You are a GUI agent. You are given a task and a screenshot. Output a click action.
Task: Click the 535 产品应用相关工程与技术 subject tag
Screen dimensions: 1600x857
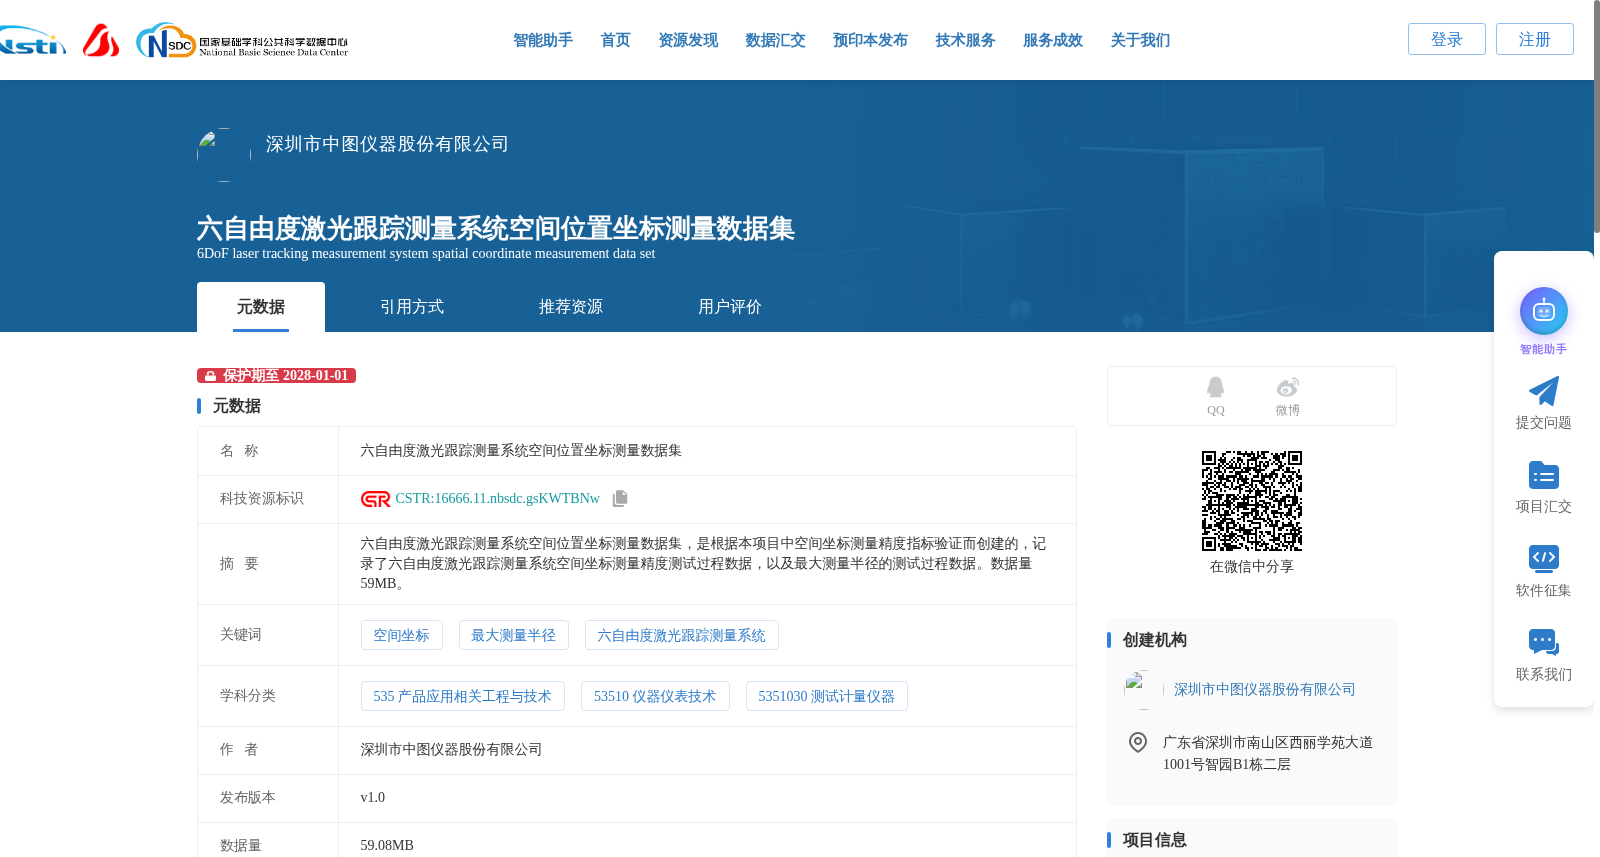pos(463,696)
